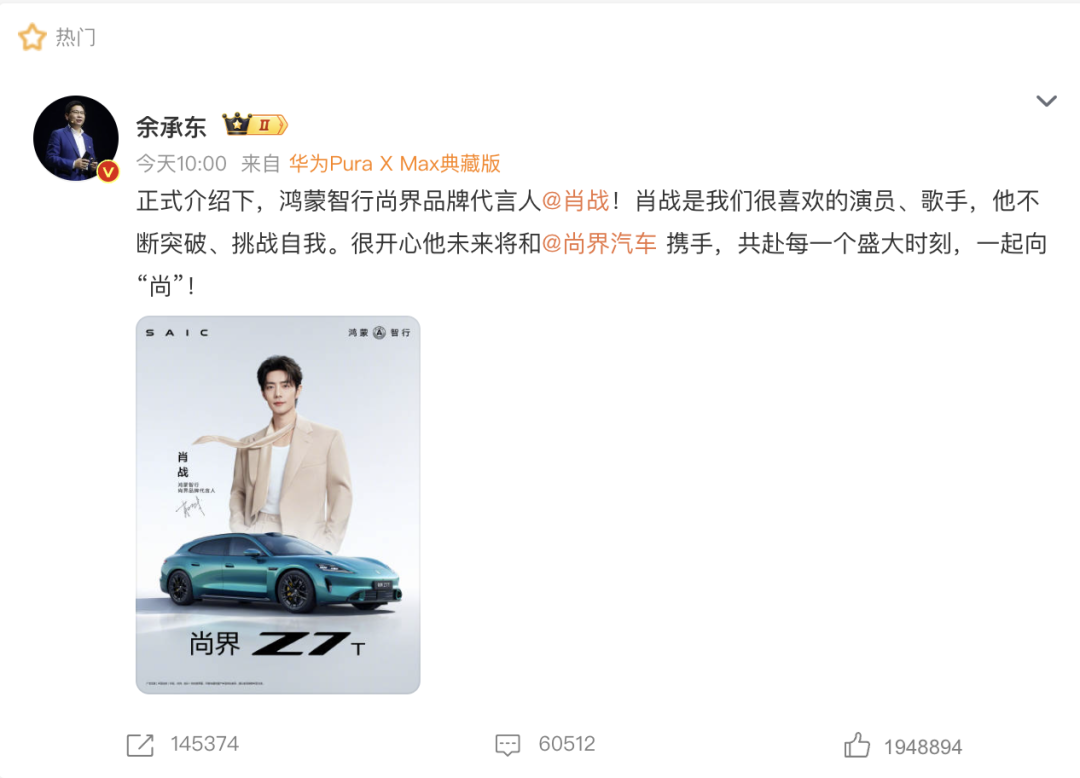This screenshot has height=778, width=1080.
Task: Click the comment bubble icon
Action: click(x=508, y=745)
